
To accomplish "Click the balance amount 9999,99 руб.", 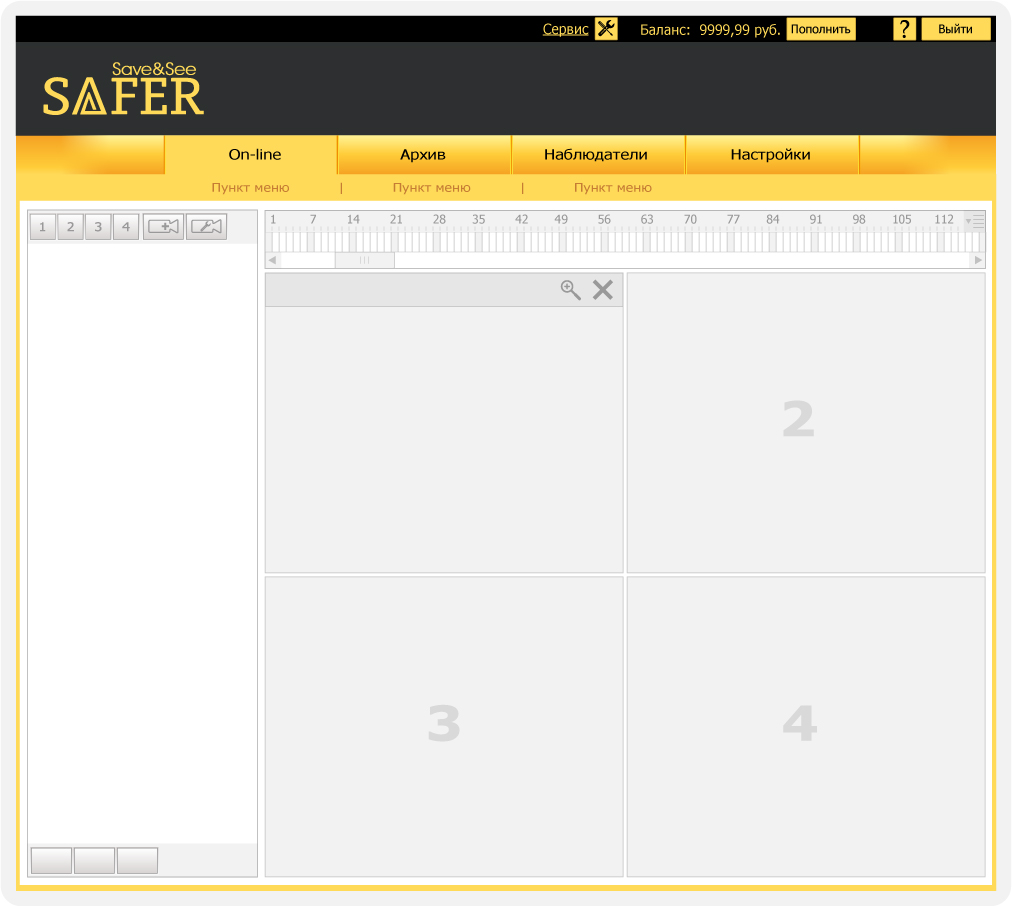I will point(740,30).
